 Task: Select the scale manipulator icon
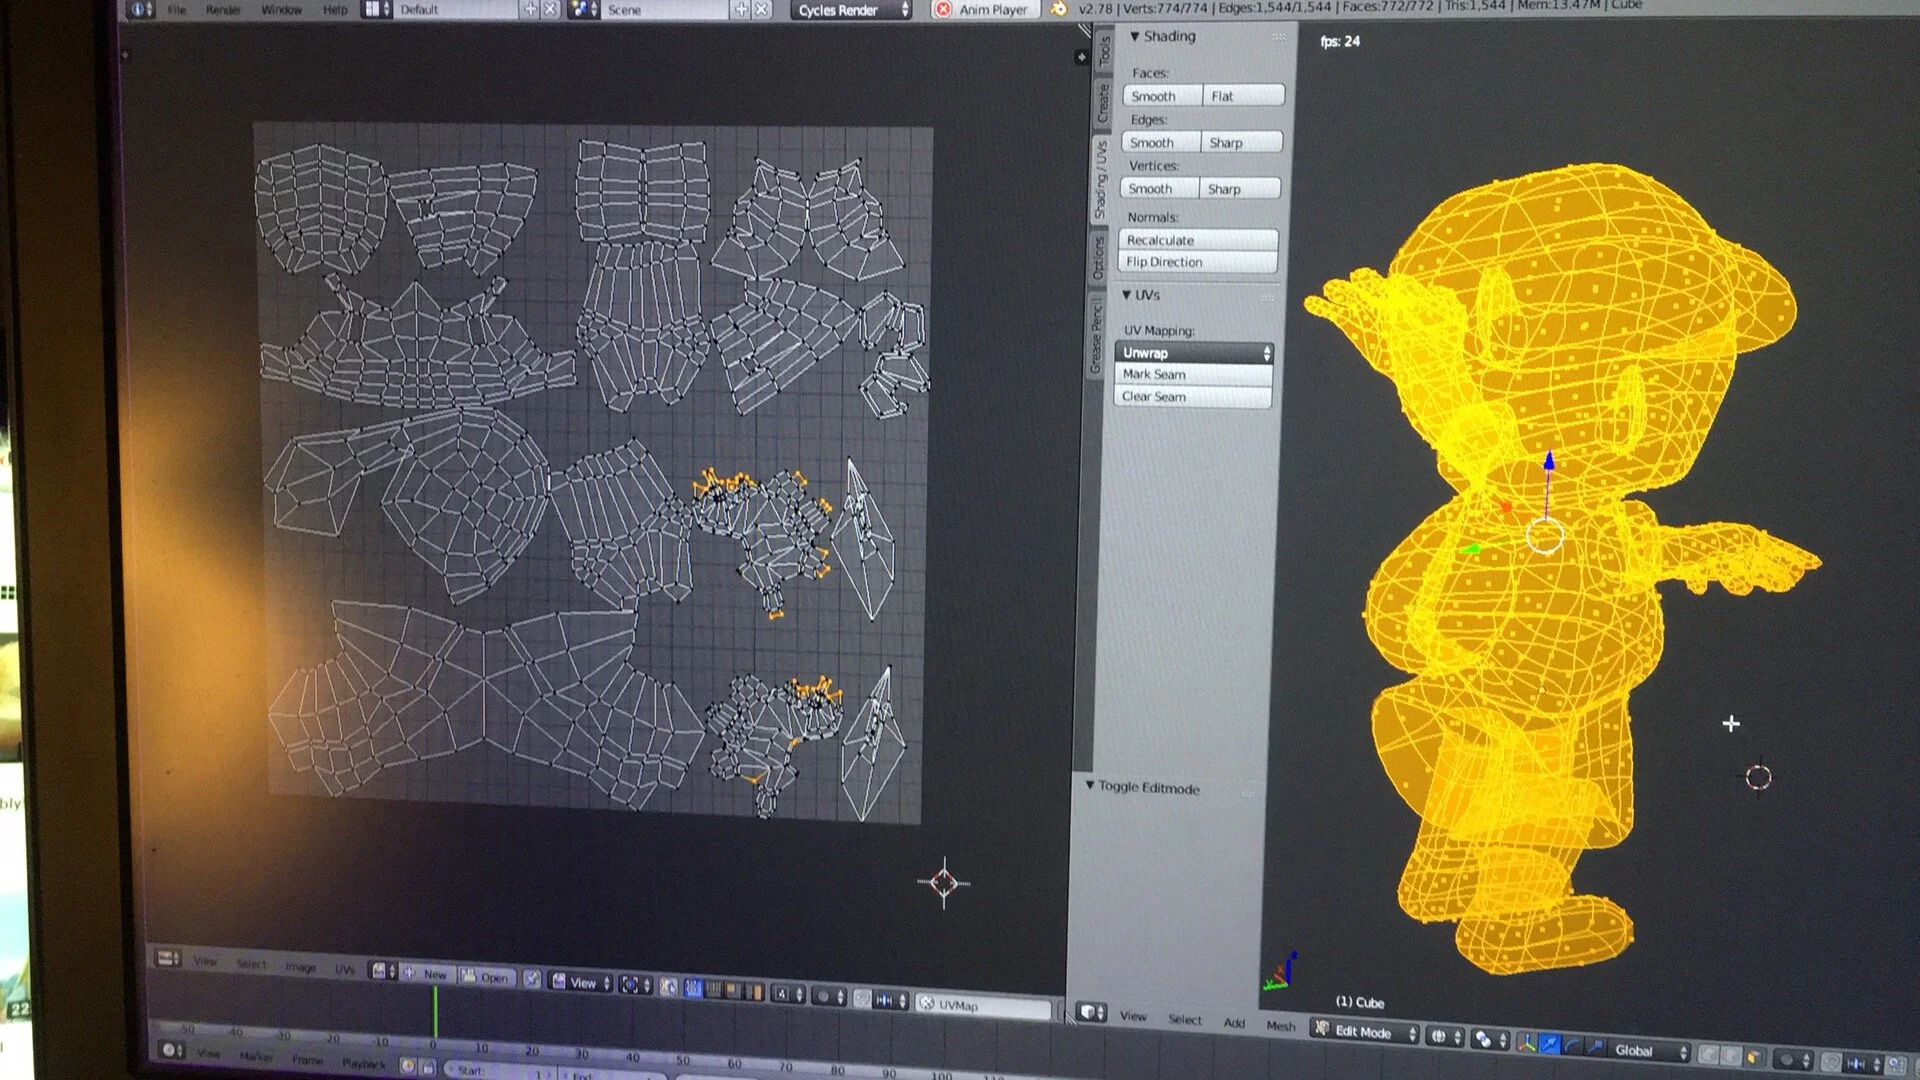pos(1595,1047)
